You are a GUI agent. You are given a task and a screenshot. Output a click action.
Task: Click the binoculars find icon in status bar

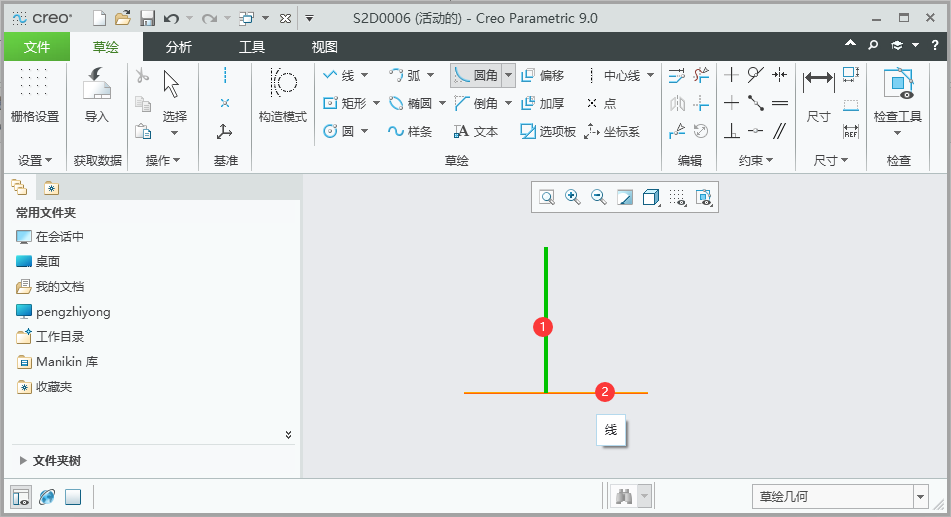pos(624,497)
